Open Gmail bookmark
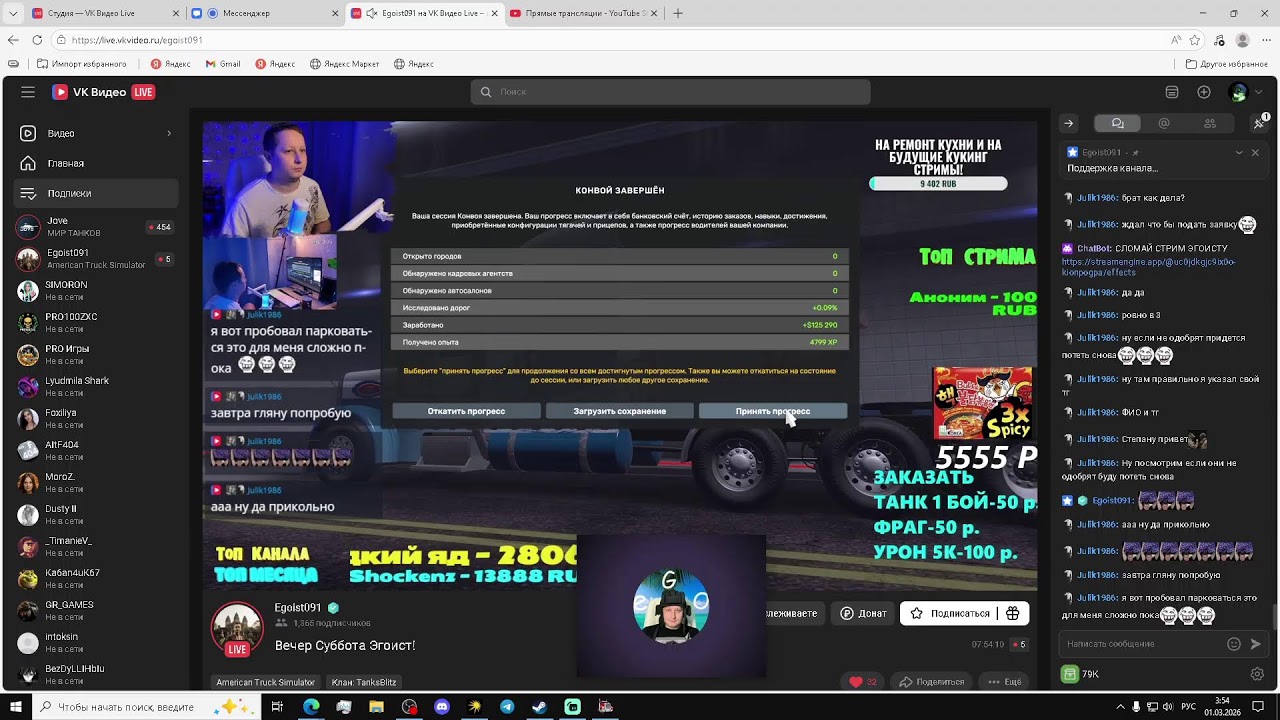Image resolution: width=1280 pixels, height=720 pixels. pyautogui.click(x=223, y=64)
